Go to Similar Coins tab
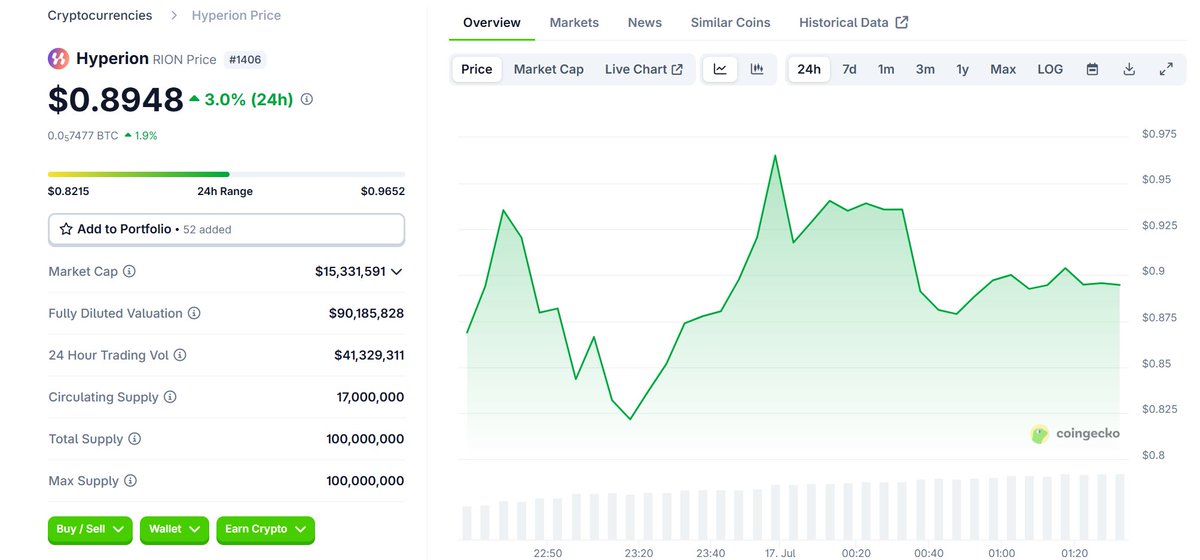The image size is (1200, 560). pyautogui.click(x=730, y=22)
